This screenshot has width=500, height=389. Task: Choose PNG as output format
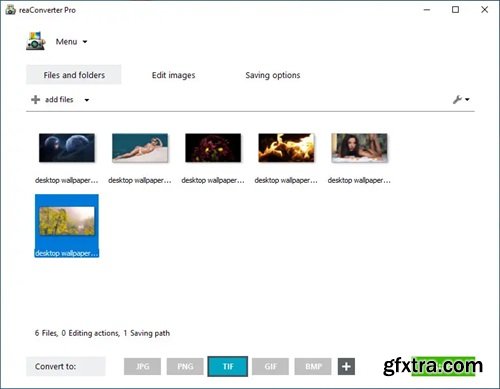[x=185, y=367]
